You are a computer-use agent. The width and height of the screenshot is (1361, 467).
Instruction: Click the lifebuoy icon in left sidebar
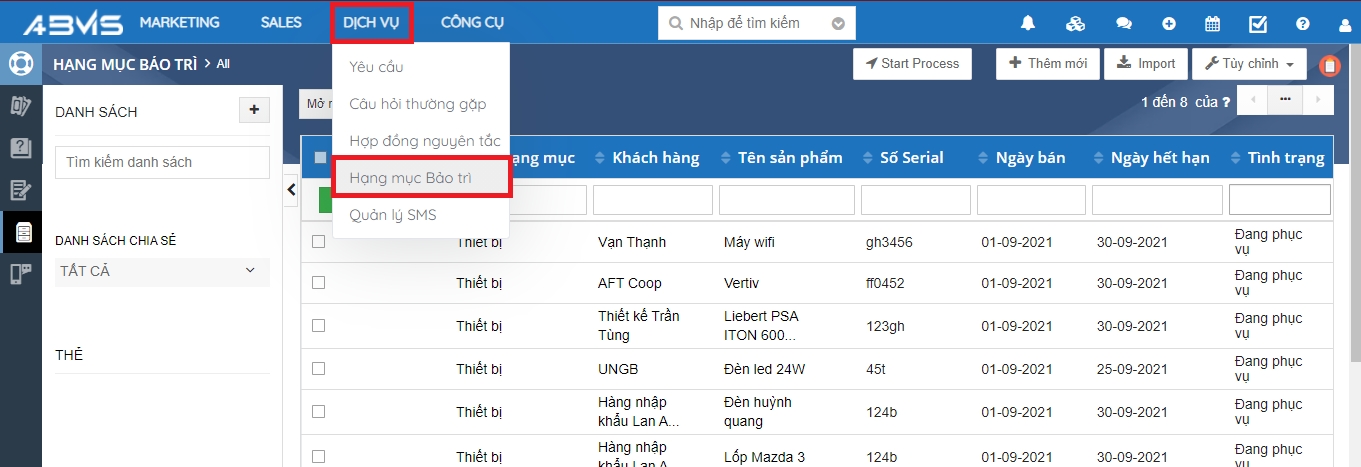[x=20, y=64]
